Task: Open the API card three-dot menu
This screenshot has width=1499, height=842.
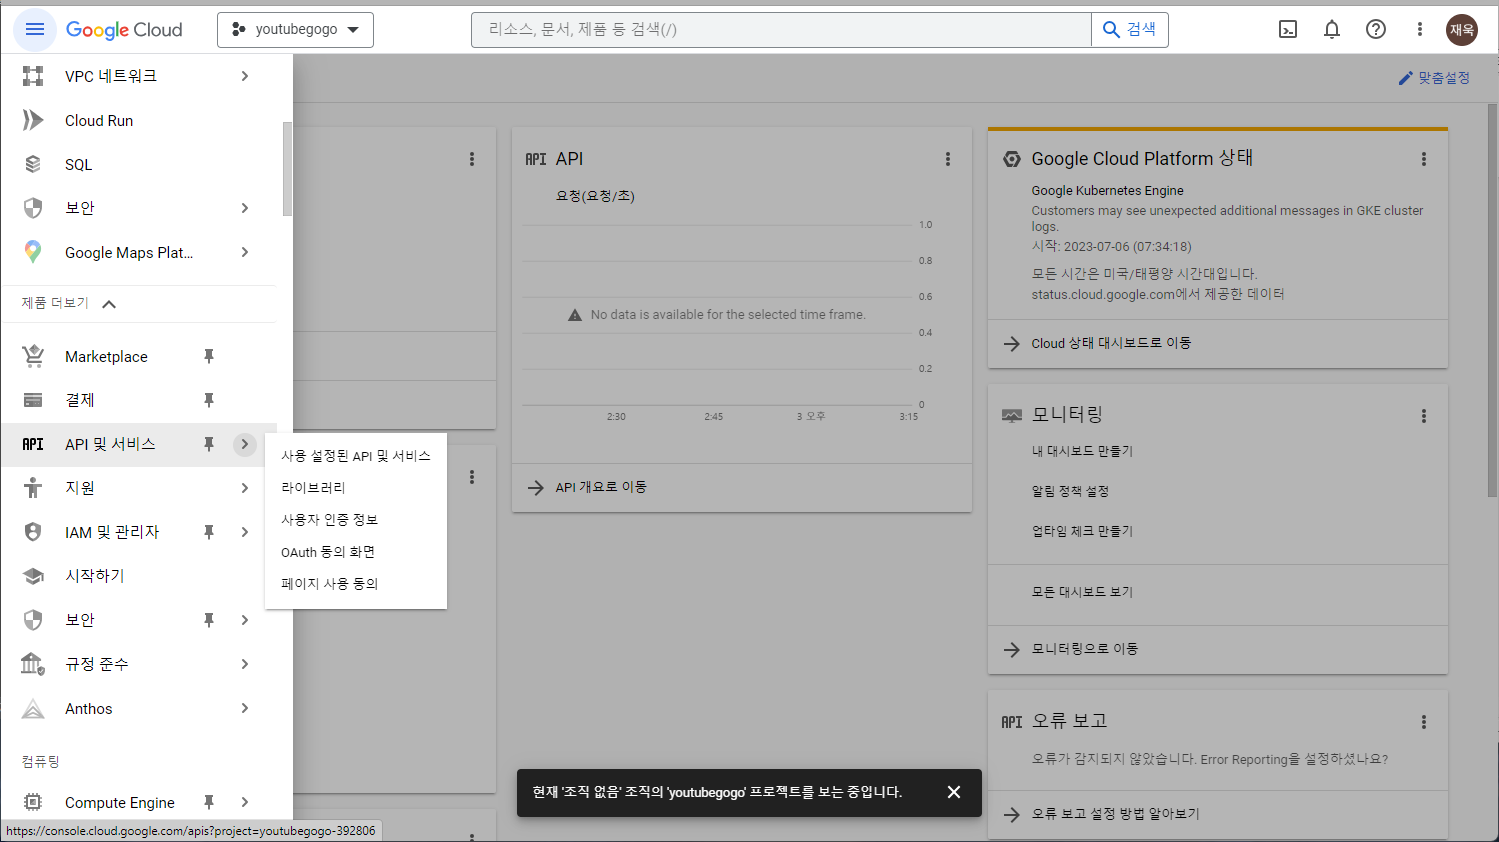Action: (x=948, y=159)
